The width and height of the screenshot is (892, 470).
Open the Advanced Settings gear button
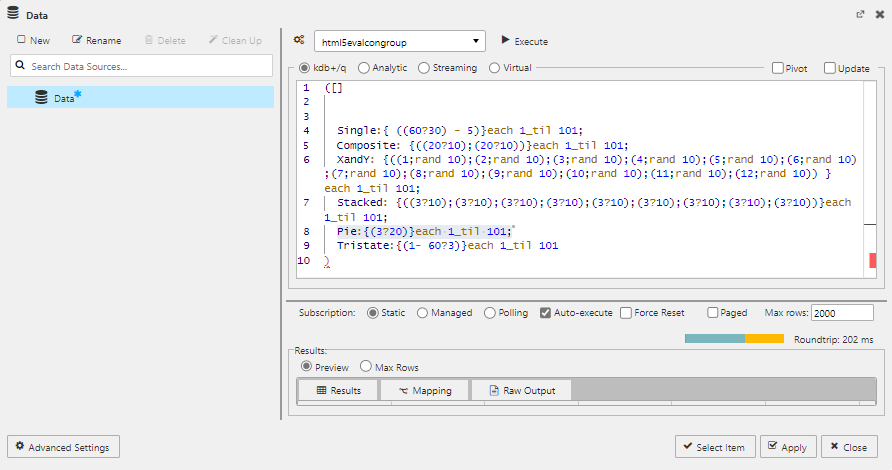pyautogui.click(x=64, y=447)
